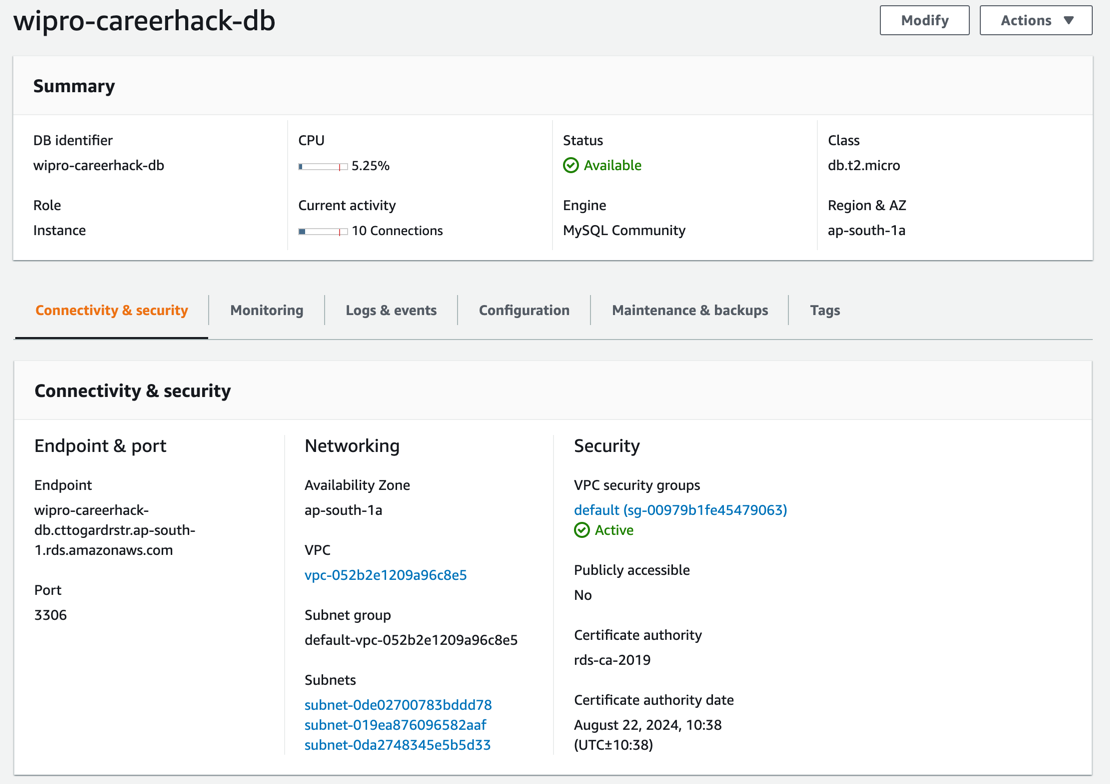This screenshot has width=1110, height=784.
Task: Open default security group sg-00979b1fe45479063 link
Action: (x=680, y=510)
